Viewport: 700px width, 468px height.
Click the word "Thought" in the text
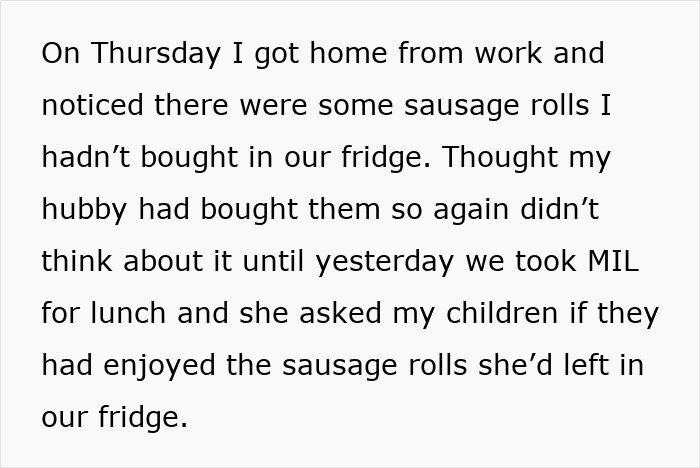pyautogui.click(x=500, y=159)
